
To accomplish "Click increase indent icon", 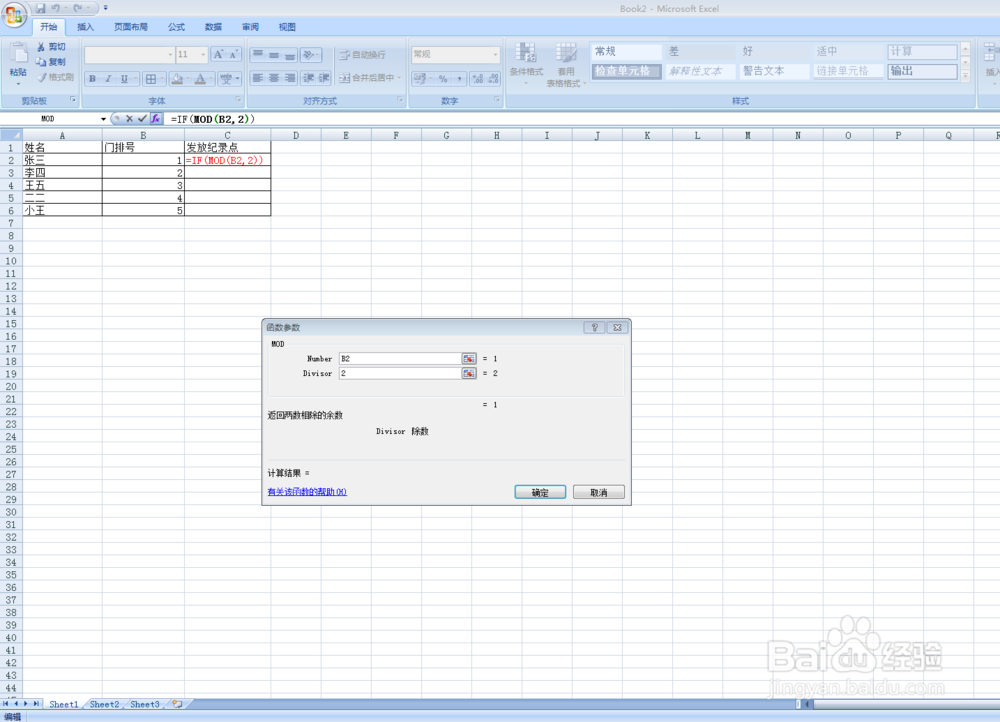I will 324,78.
